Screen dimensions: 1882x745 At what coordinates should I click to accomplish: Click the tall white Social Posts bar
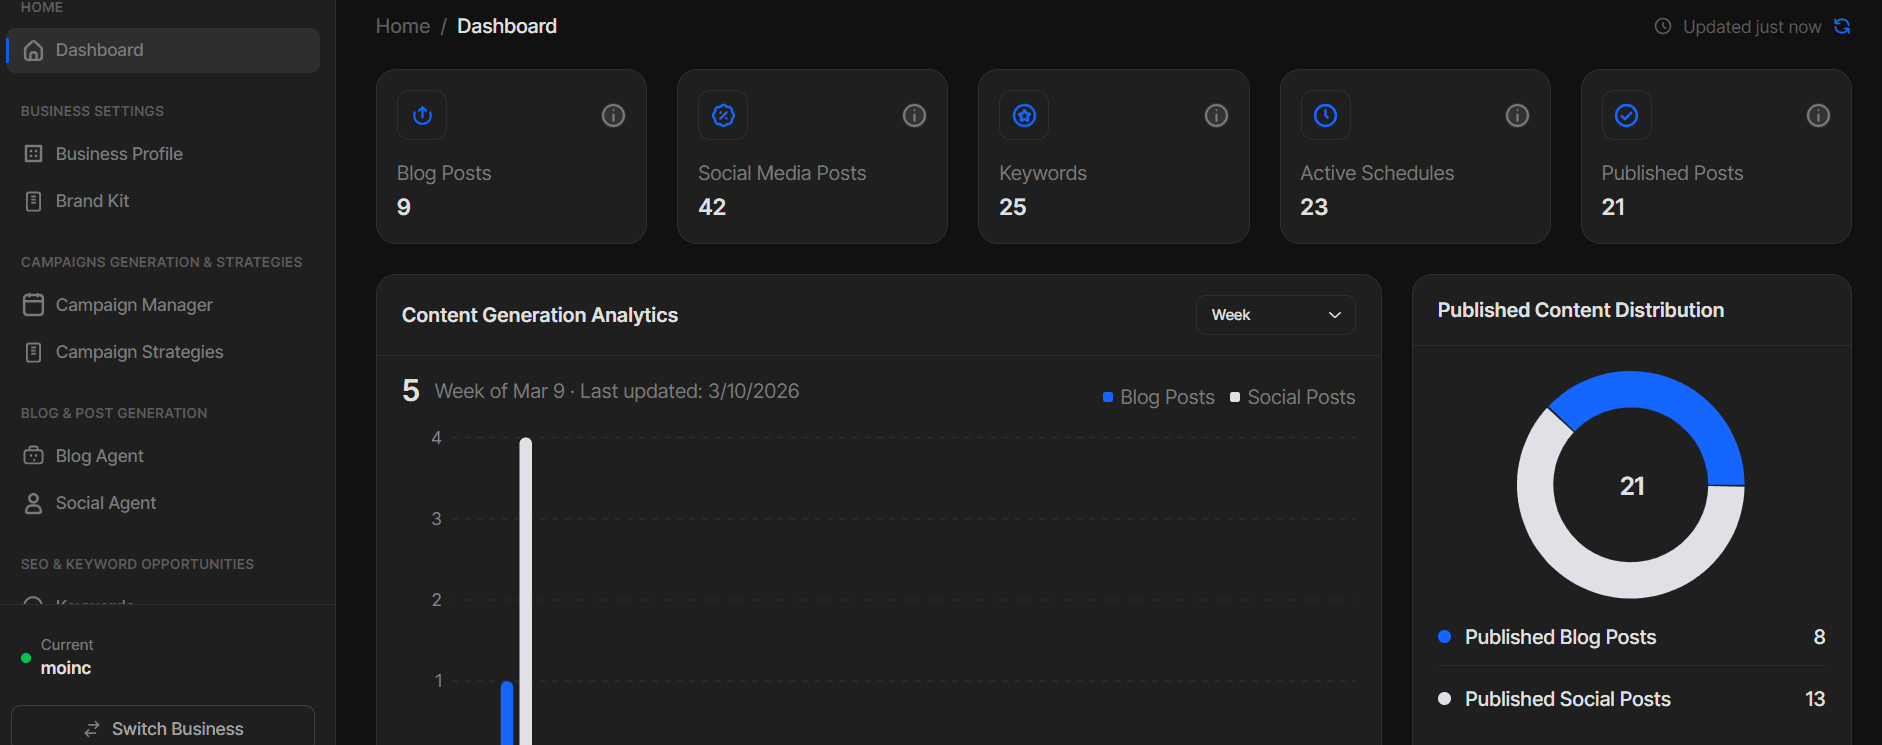click(525, 590)
